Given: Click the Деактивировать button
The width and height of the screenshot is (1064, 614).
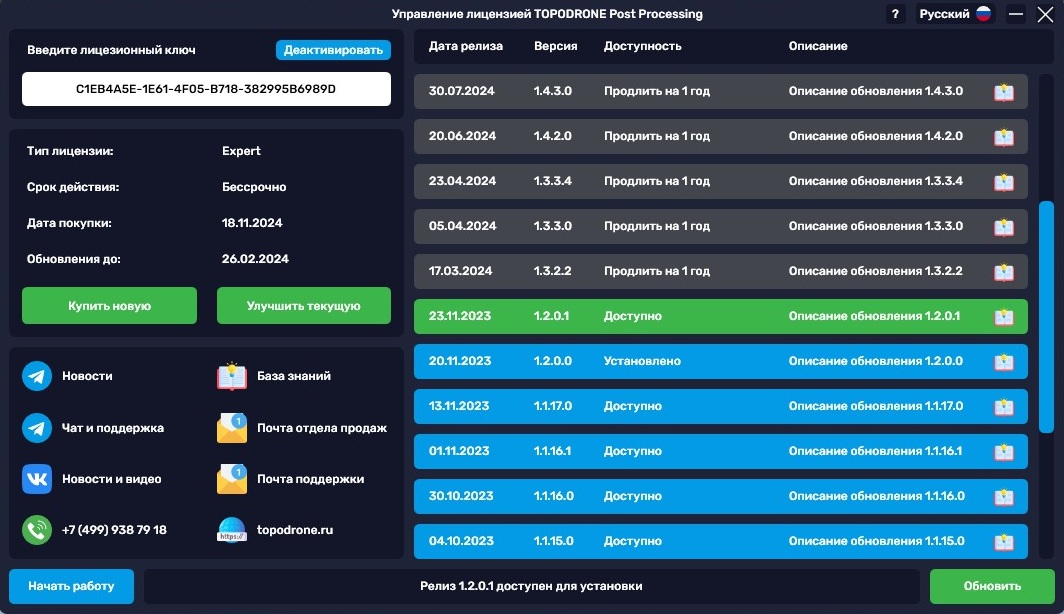Looking at the screenshot, I should coord(333,50).
